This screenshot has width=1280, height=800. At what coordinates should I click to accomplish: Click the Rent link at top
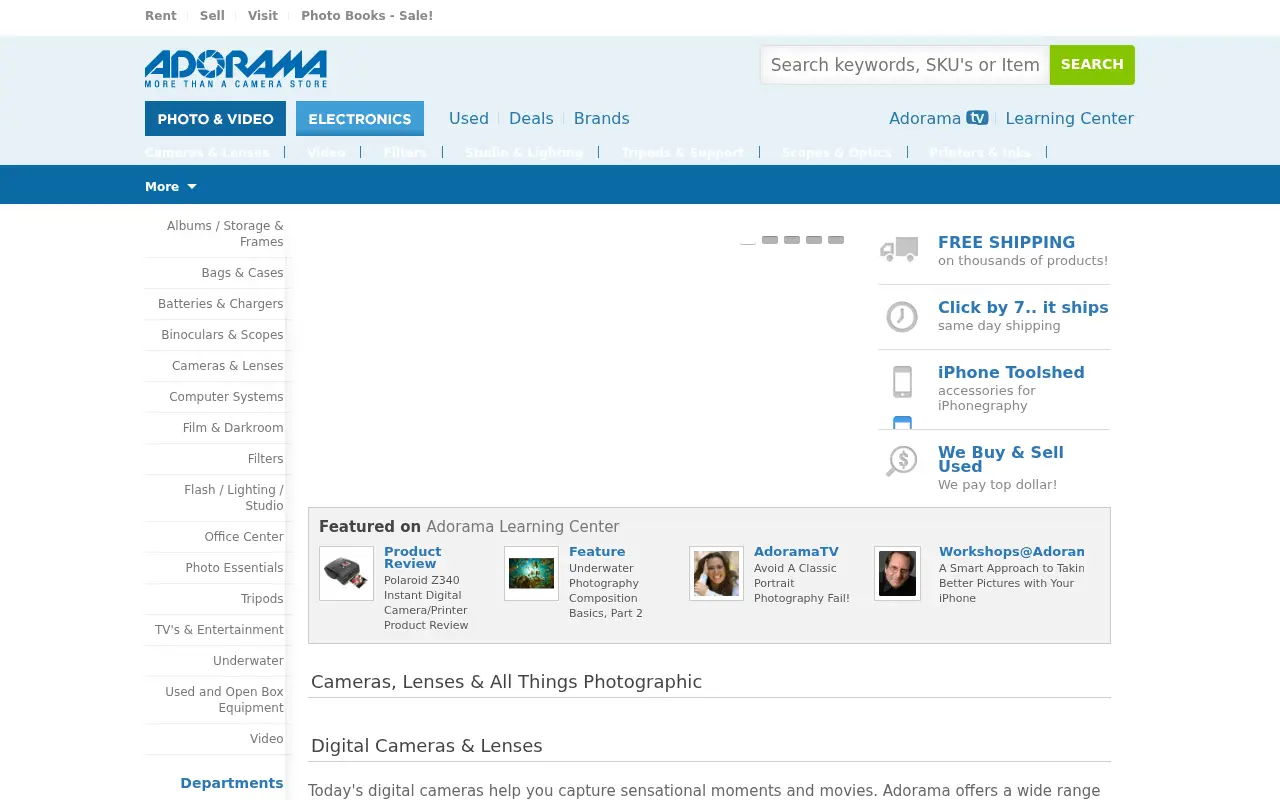click(161, 16)
